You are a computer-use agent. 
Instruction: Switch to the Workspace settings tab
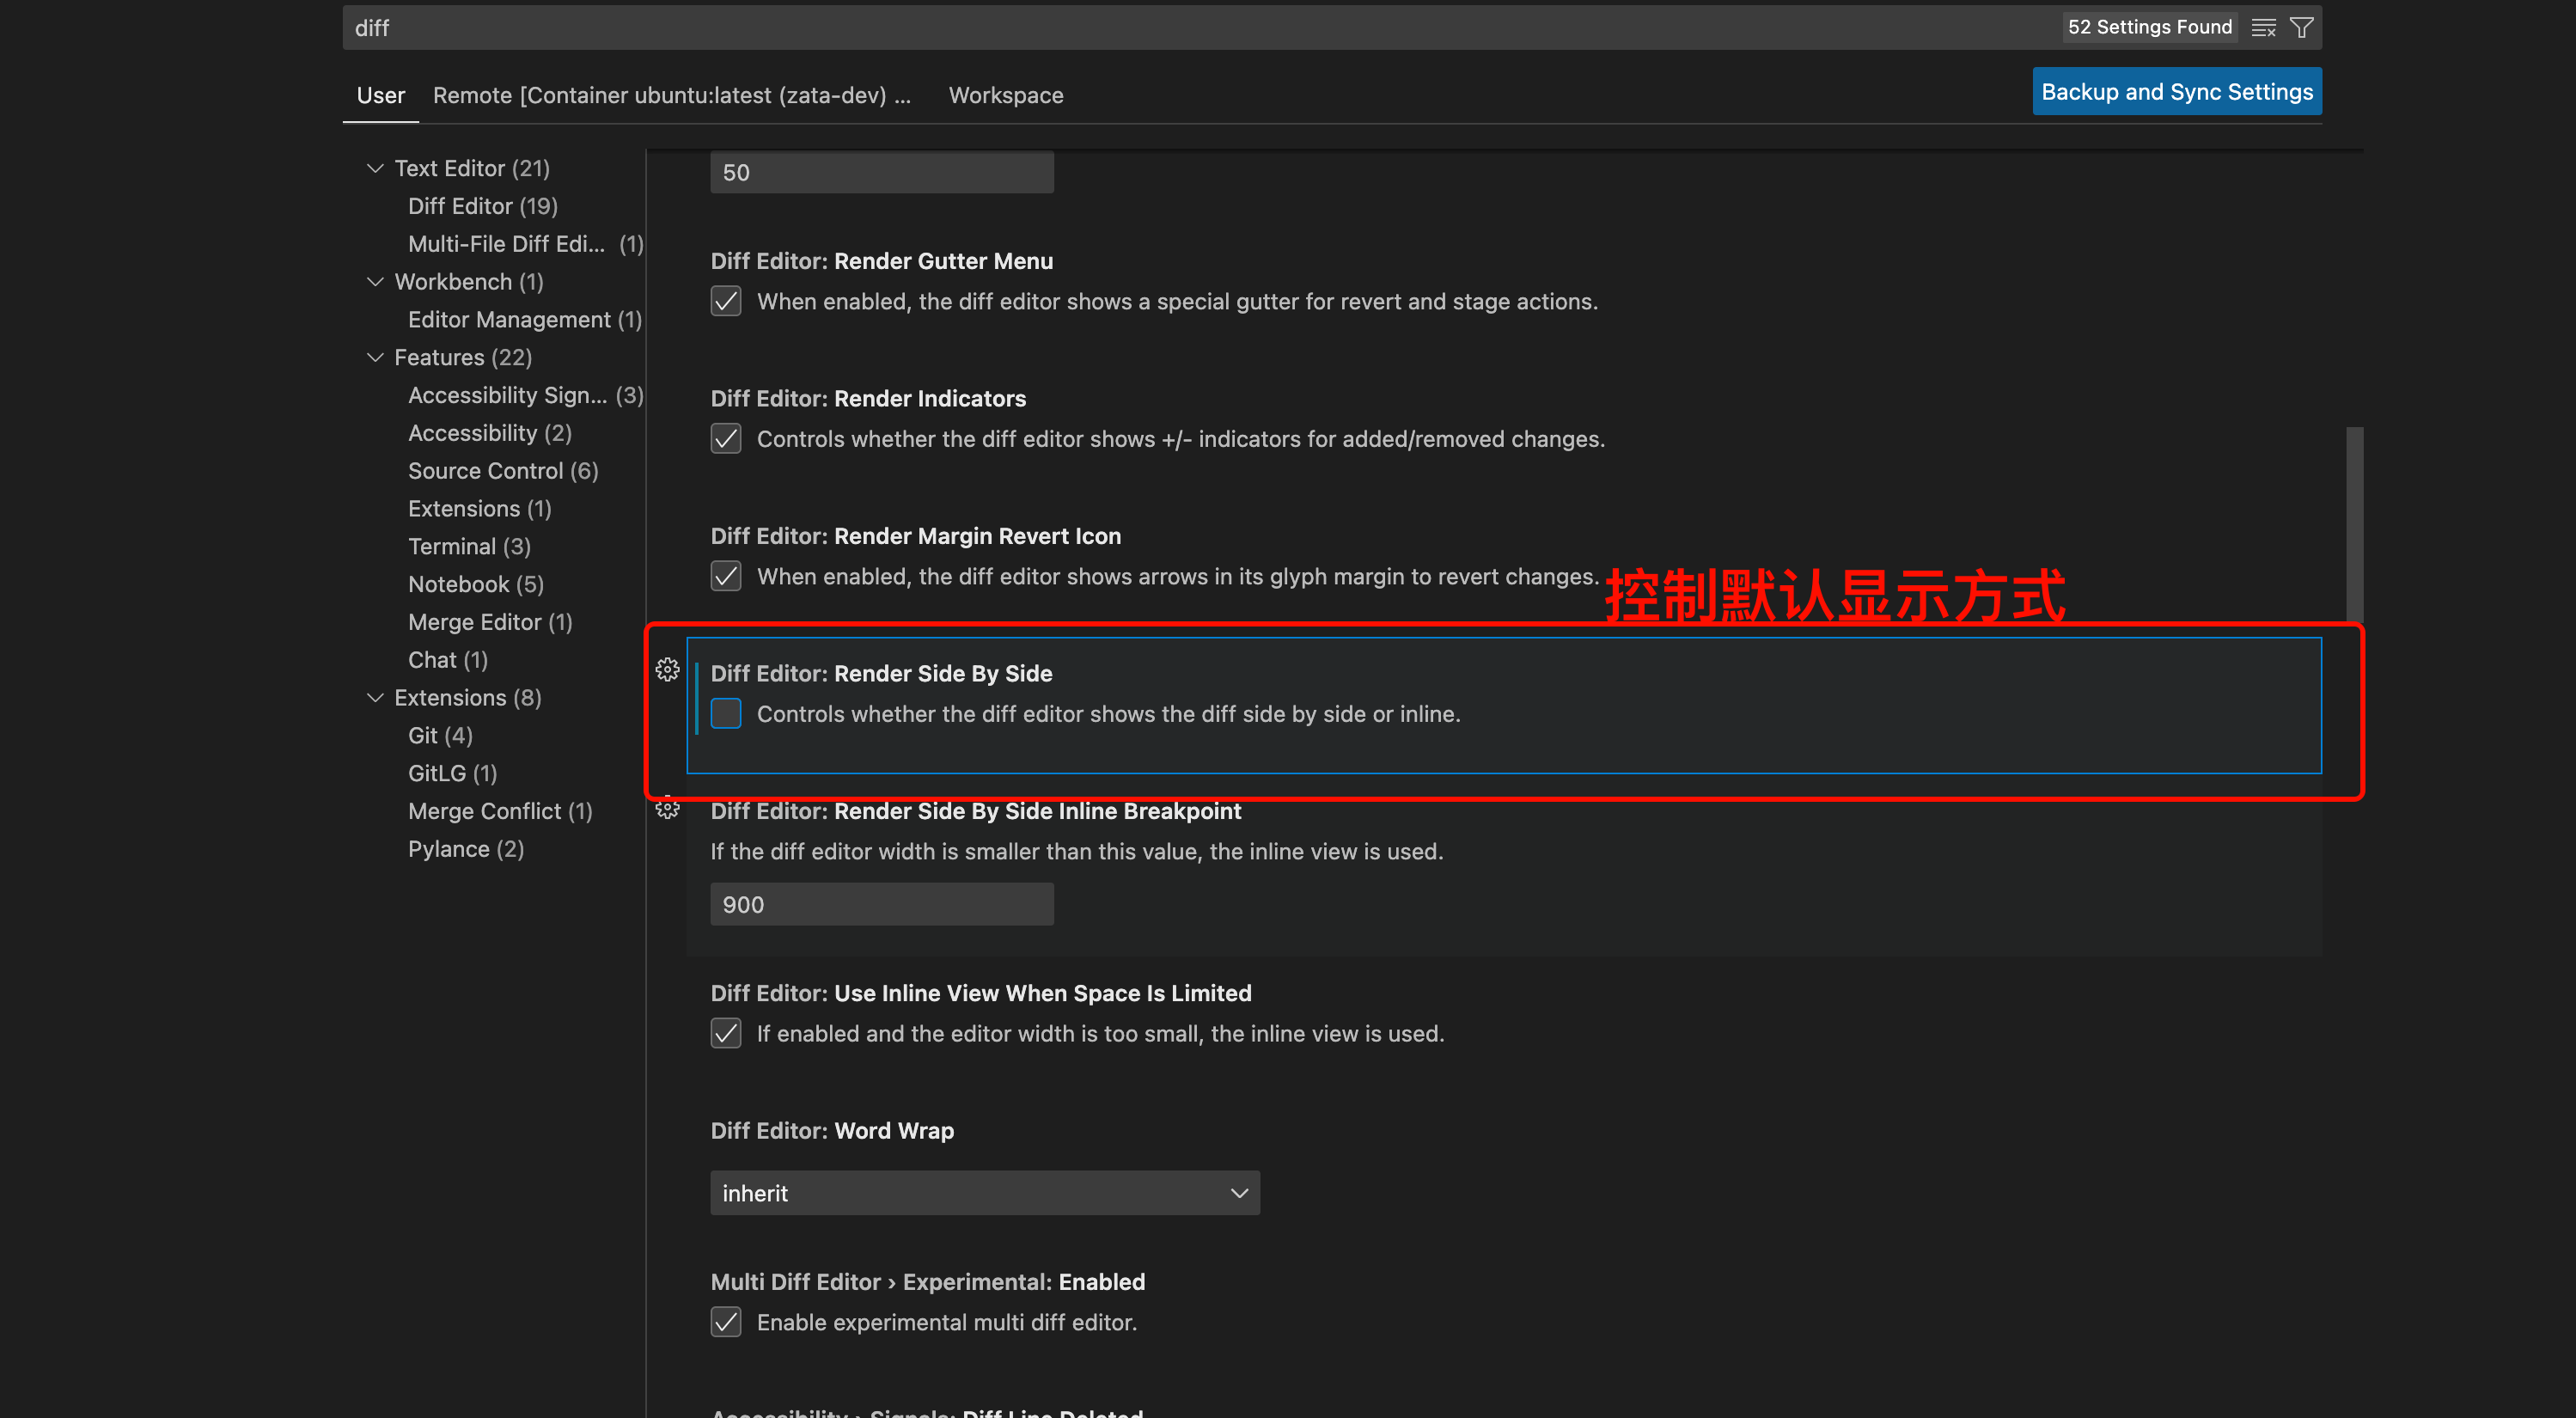pyautogui.click(x=1005, y=95)
